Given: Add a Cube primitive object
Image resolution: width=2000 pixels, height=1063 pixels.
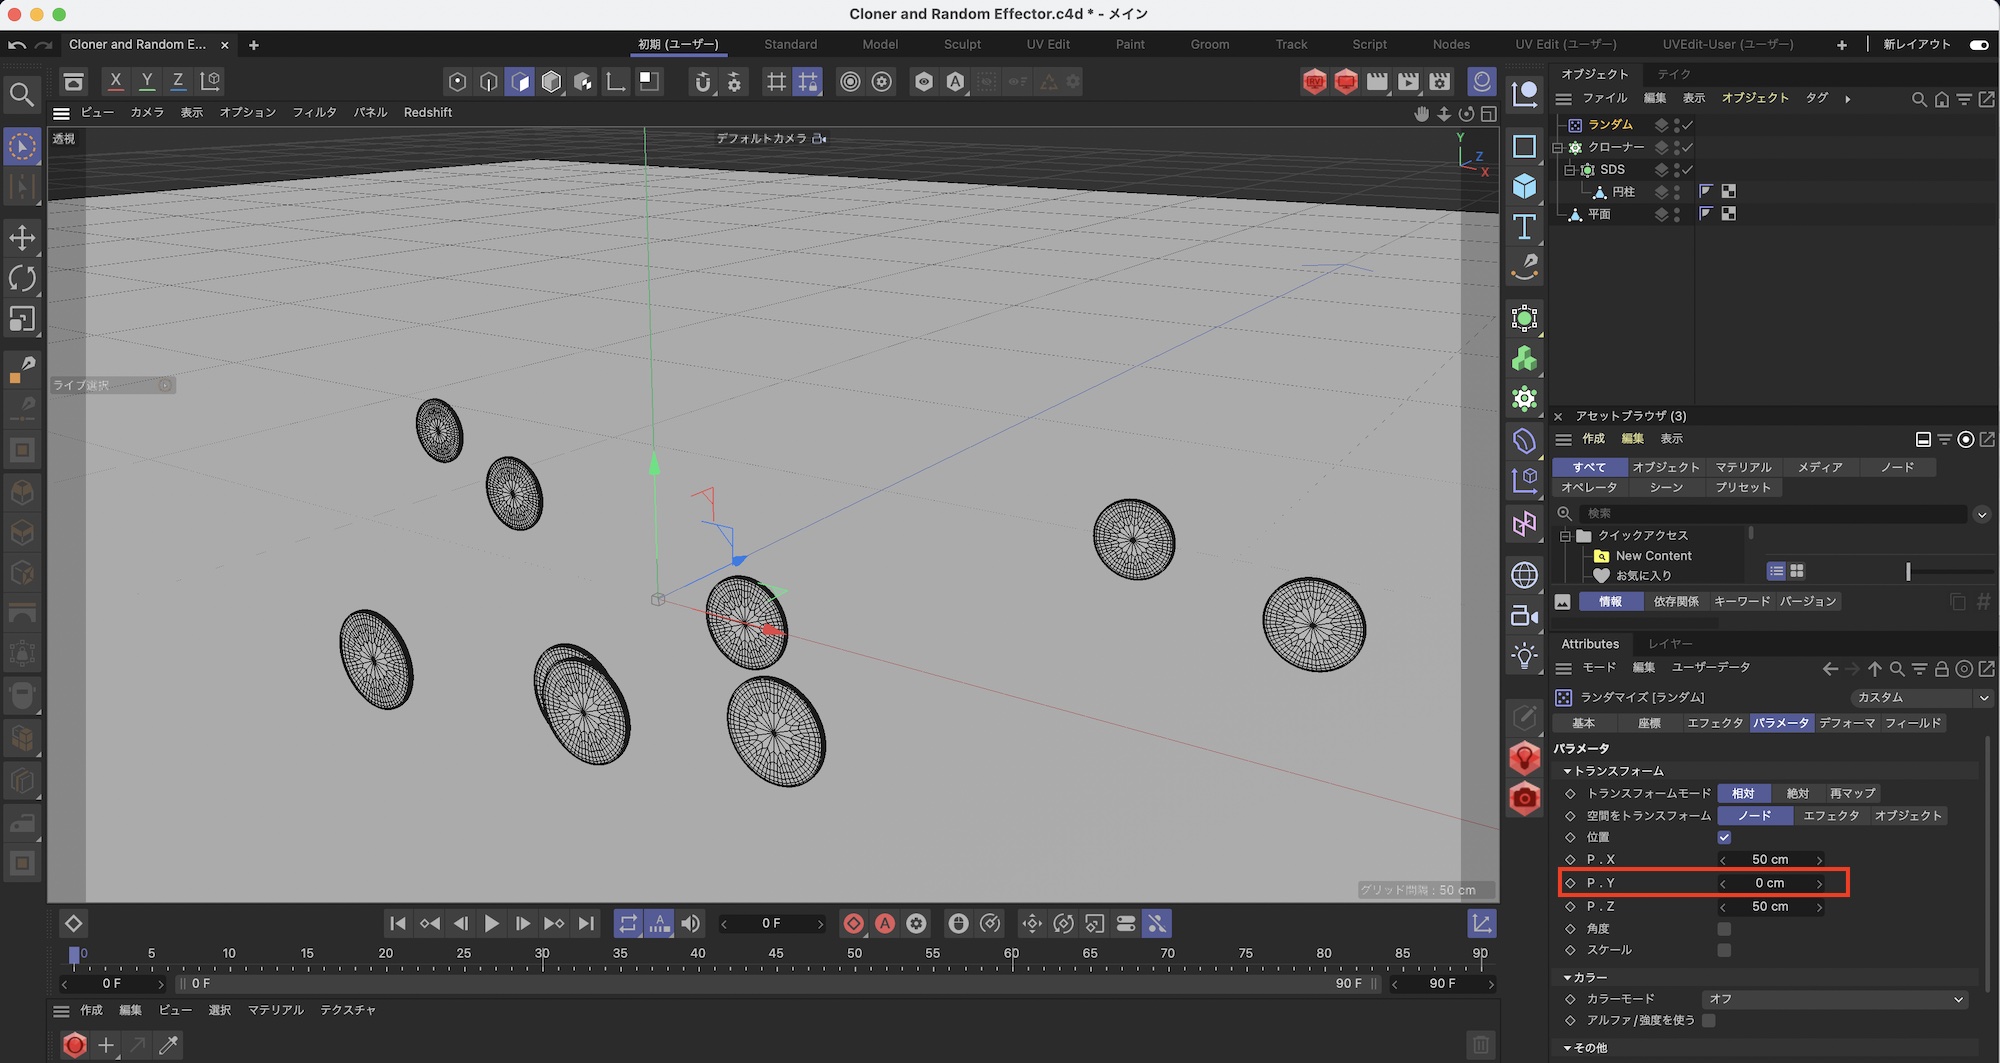Looking at the screenshot, I should [1524, 187].
